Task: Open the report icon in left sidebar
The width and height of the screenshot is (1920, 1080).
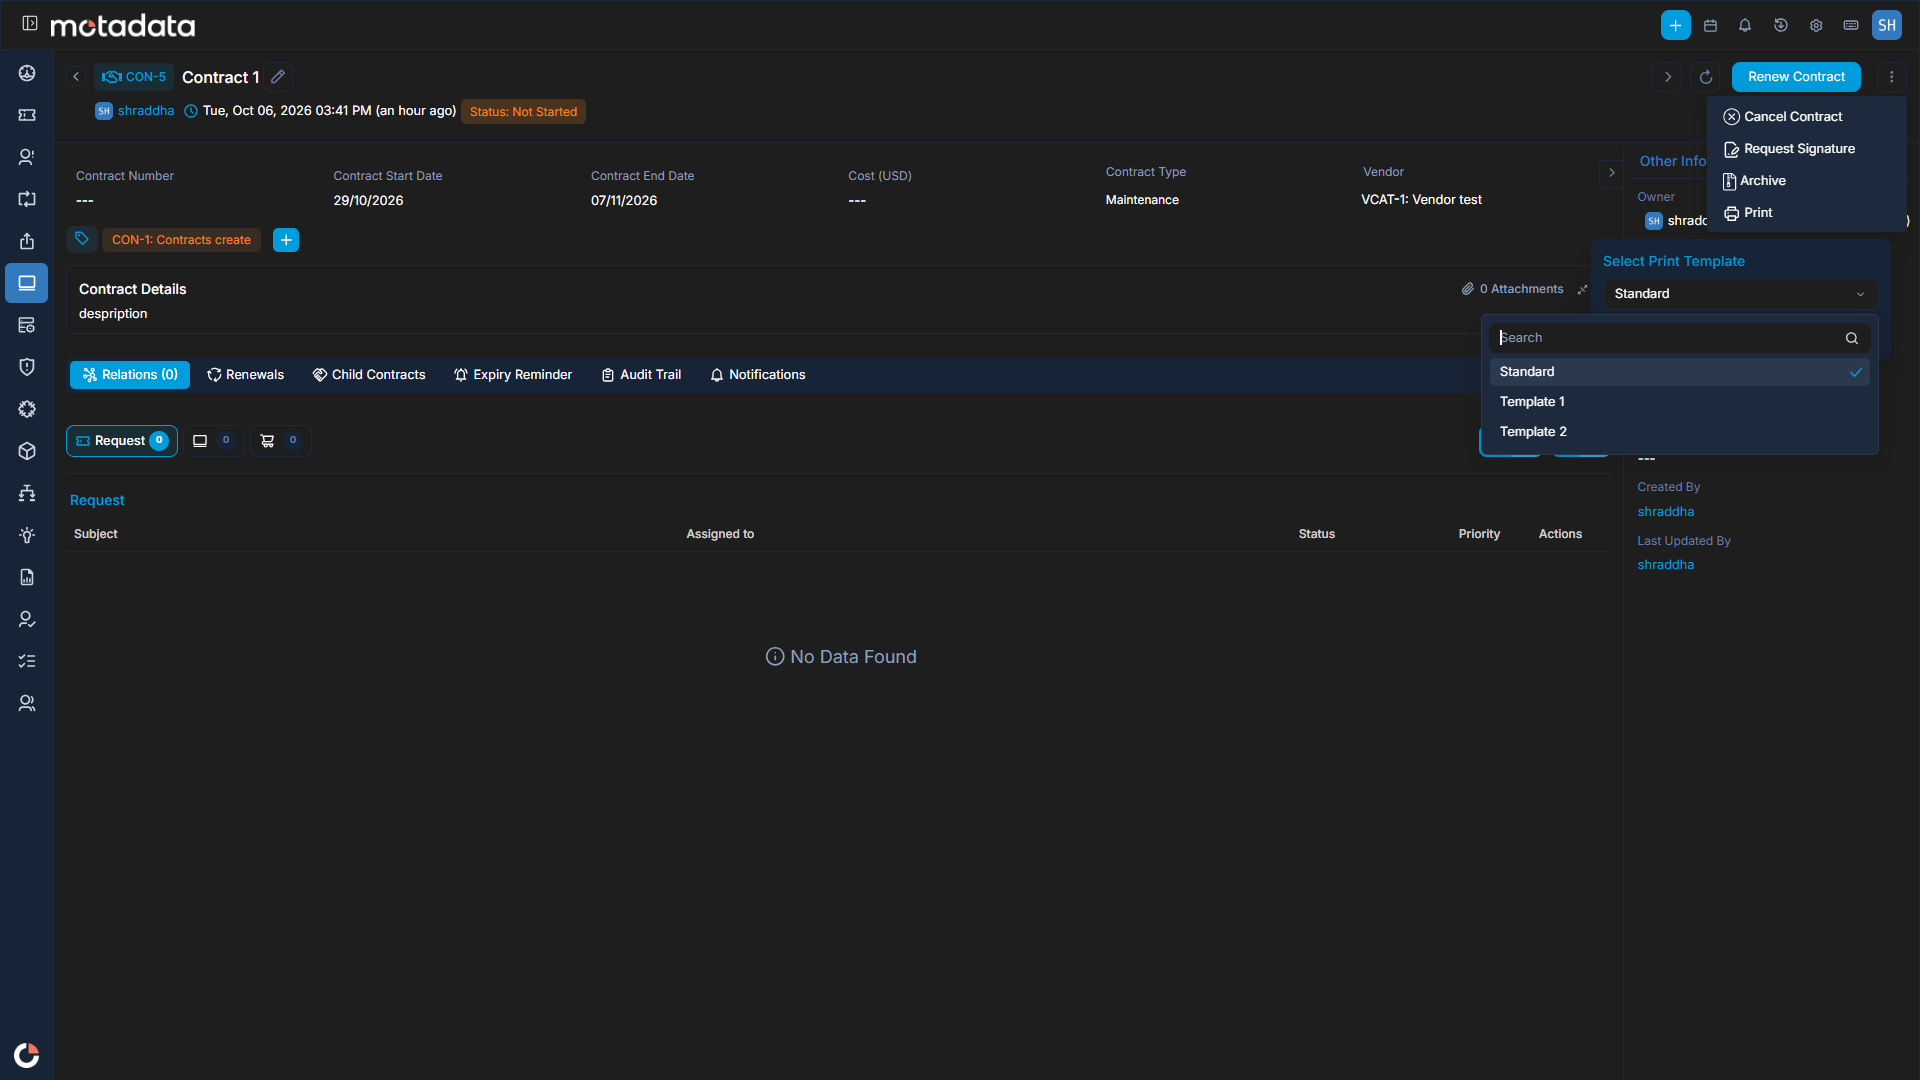Action: pos(27,577)
